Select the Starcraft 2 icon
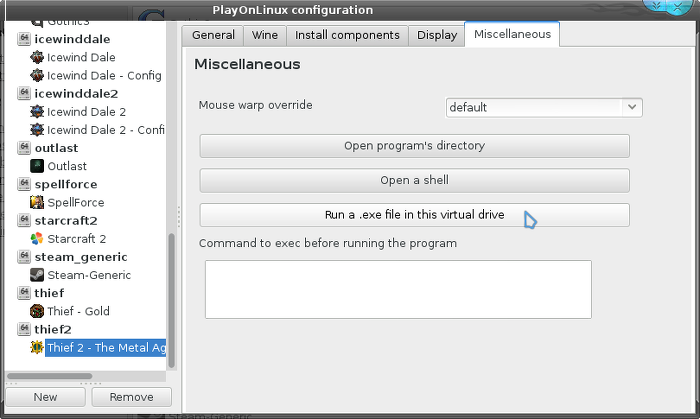 click(37, 239)
